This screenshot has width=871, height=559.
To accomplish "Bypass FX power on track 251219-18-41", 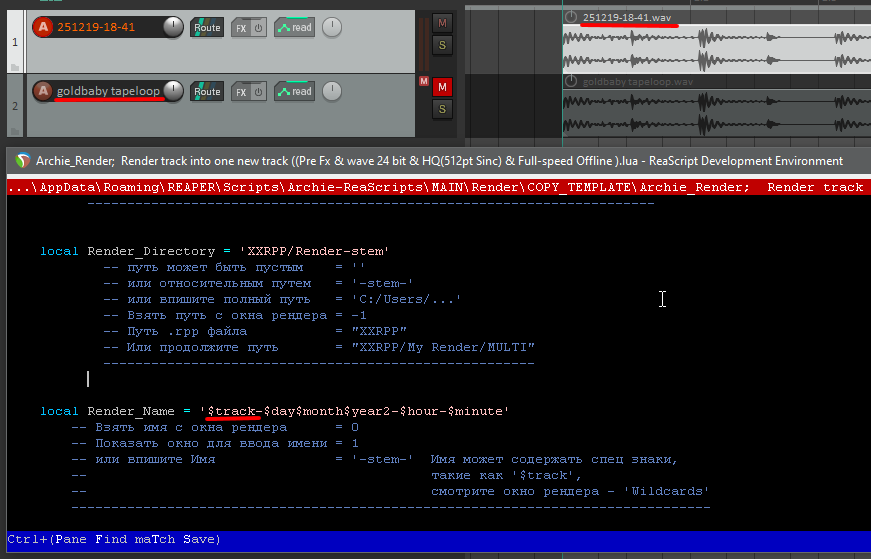I will tap(258, 28).
